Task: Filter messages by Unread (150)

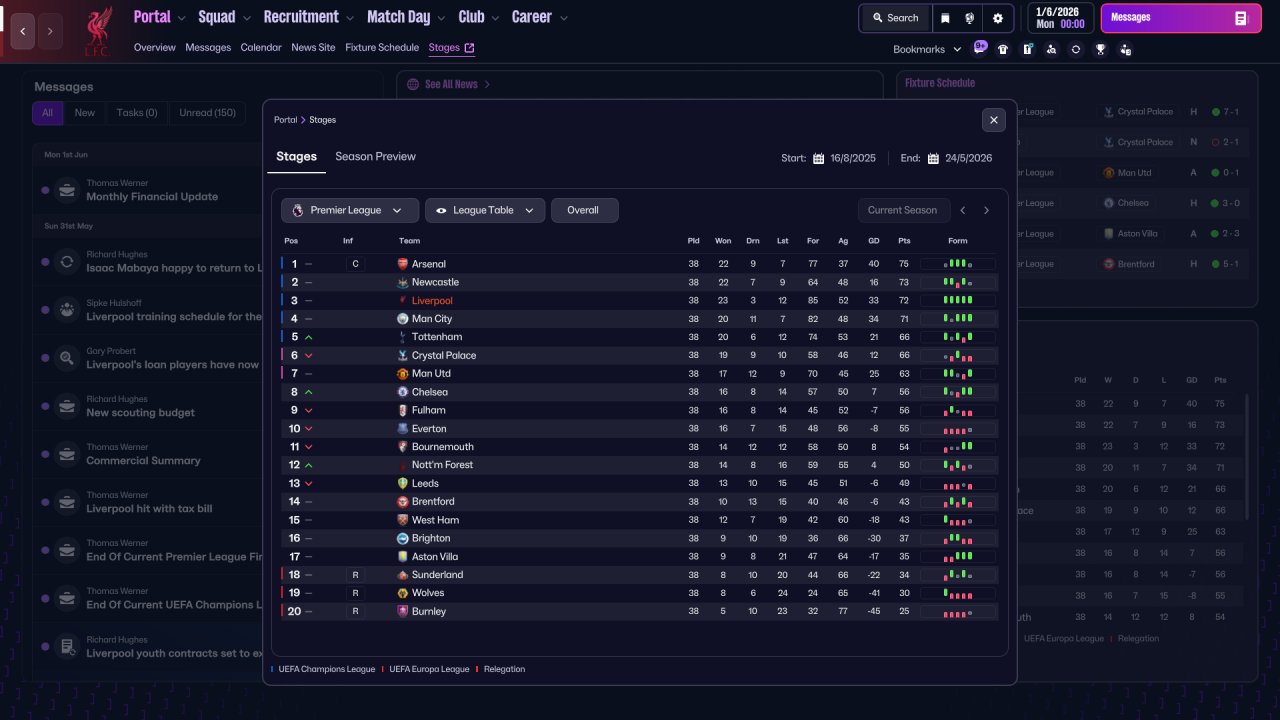Action: point(207,113)
